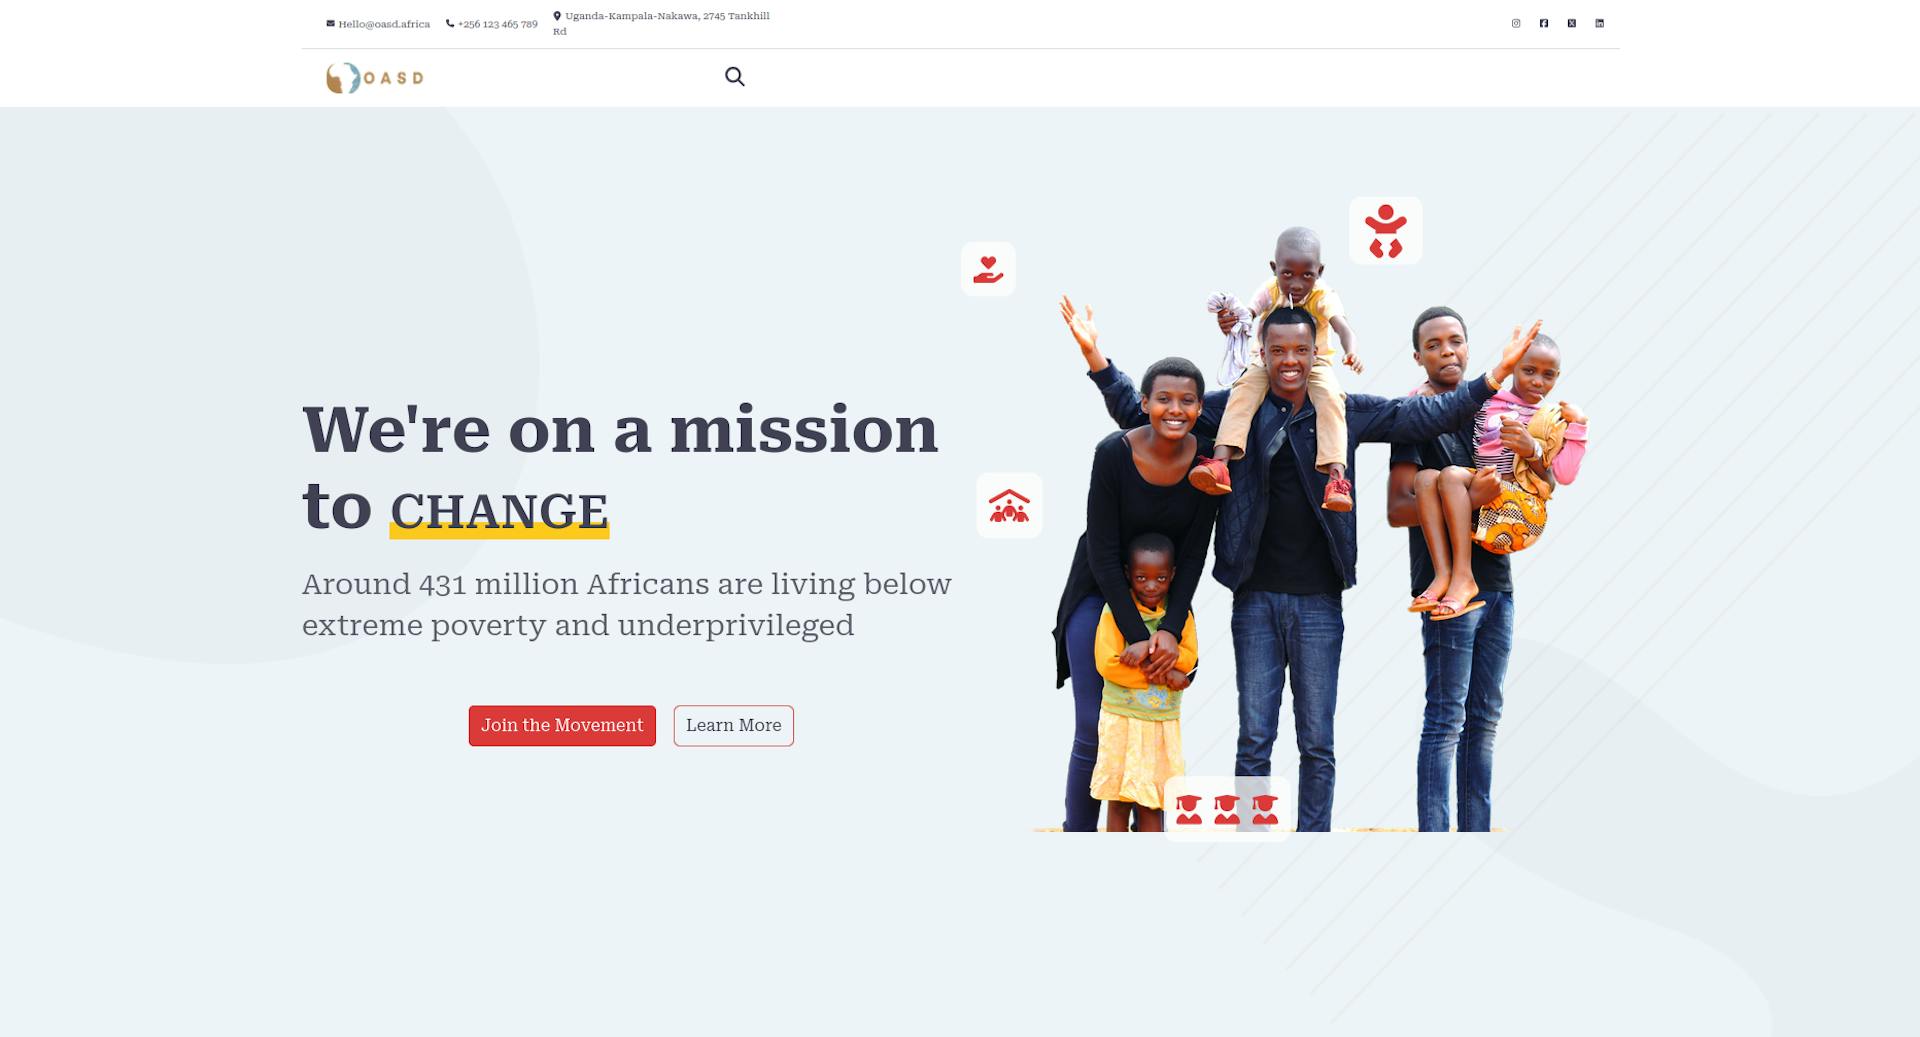Click the hand holding heart icon

988,269
